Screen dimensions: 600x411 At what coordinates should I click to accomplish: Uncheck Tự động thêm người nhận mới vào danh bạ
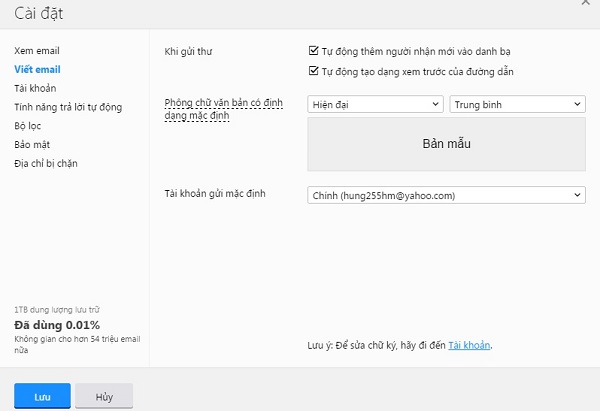pos(314,51)
